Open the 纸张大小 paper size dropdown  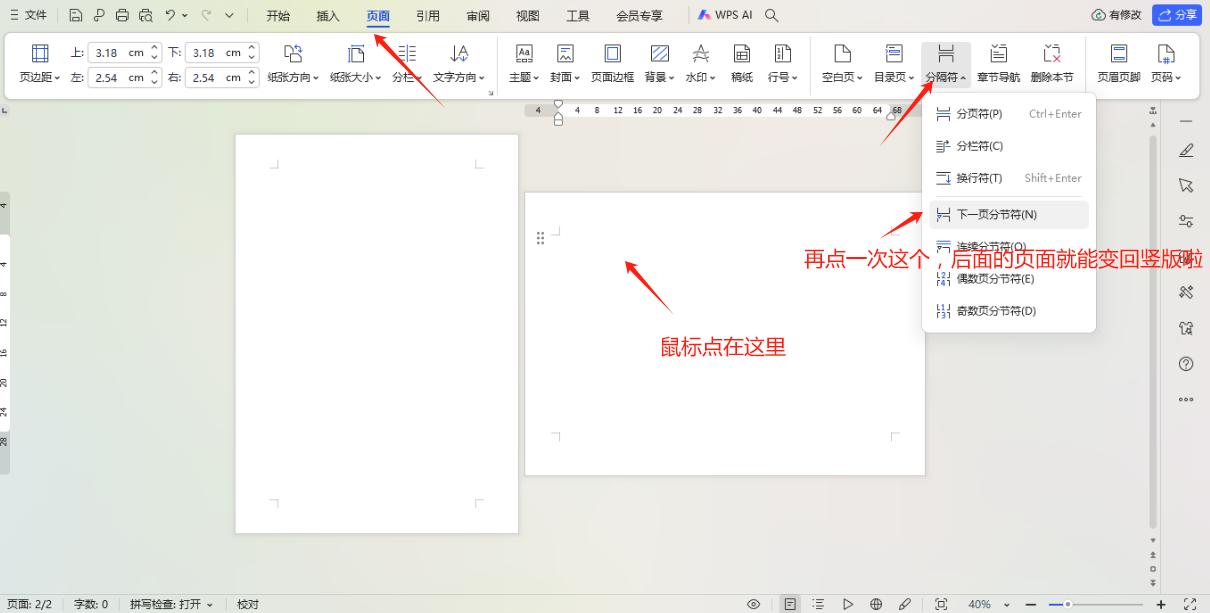[x=357, y=63]
